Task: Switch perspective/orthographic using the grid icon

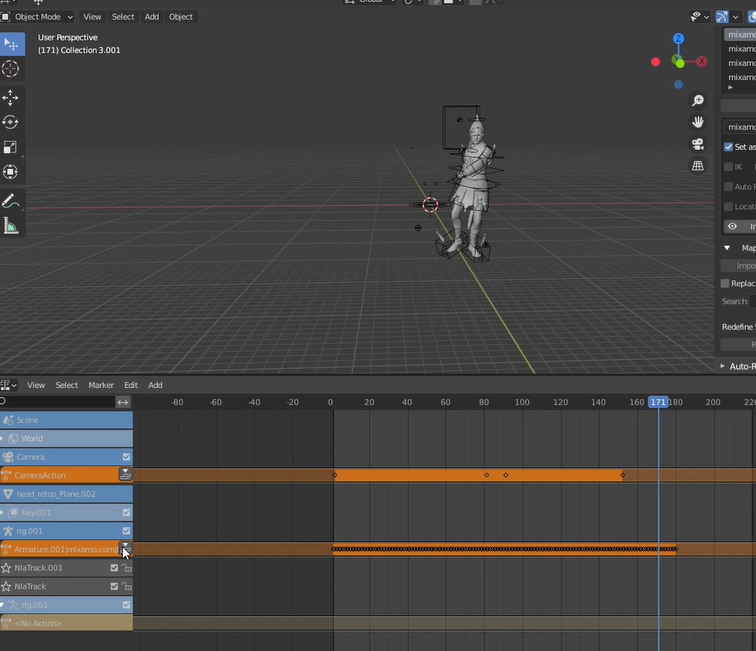Action: 698,166
